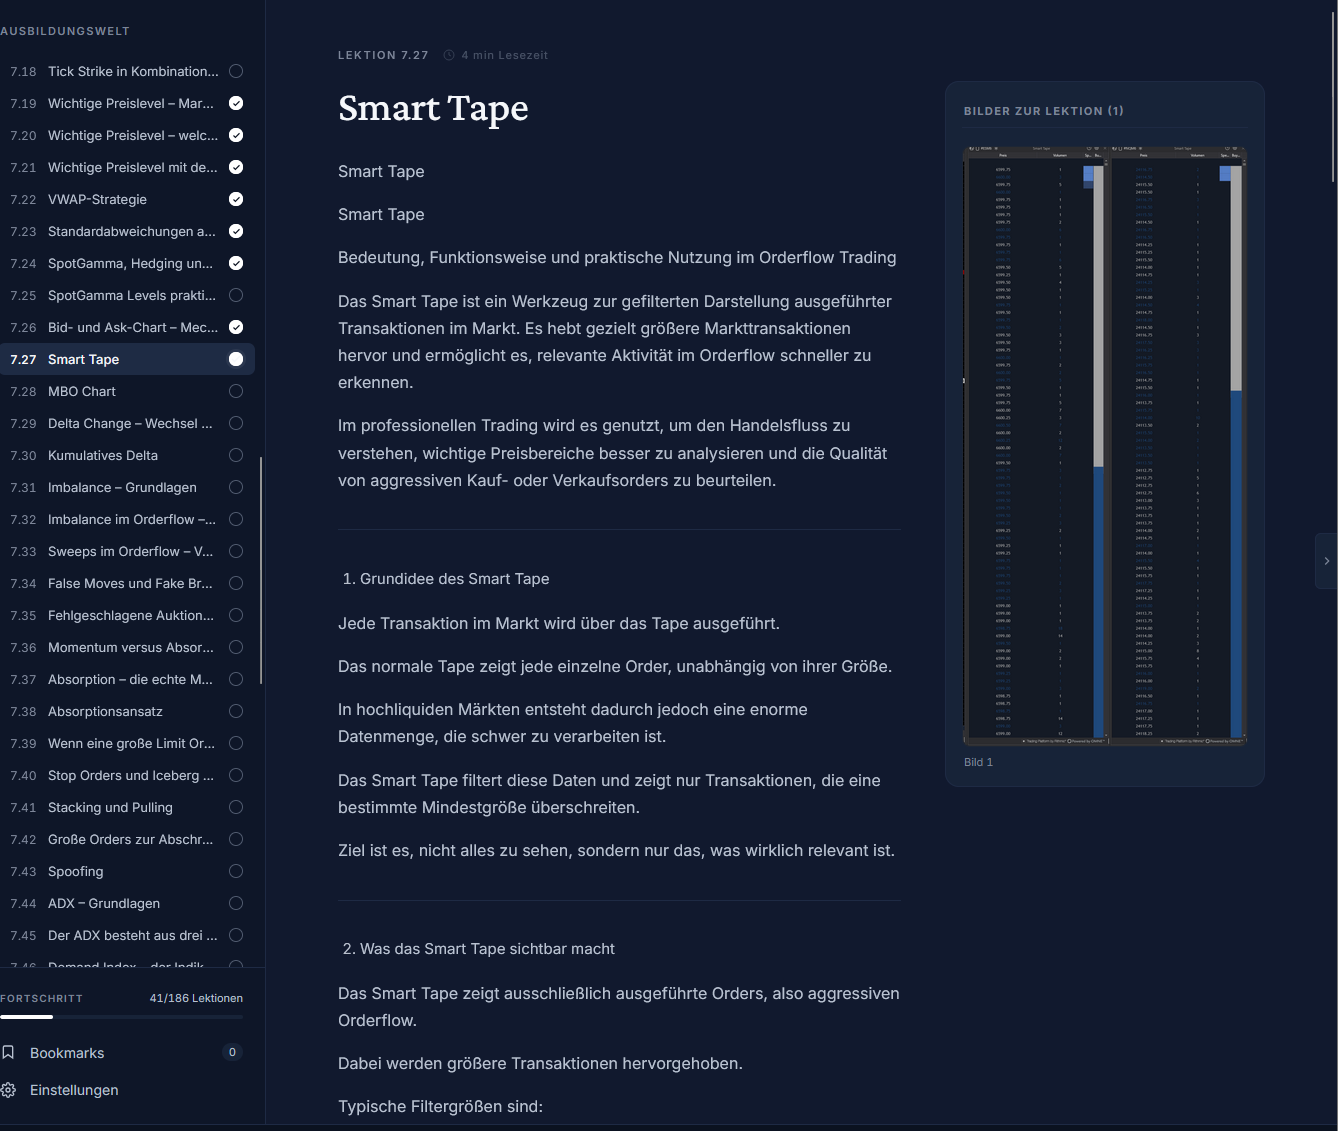The image size is (1338, 1131).
Task: Open lesson 7.36 Momentum versus Absorption
Action: click(127, 647)
